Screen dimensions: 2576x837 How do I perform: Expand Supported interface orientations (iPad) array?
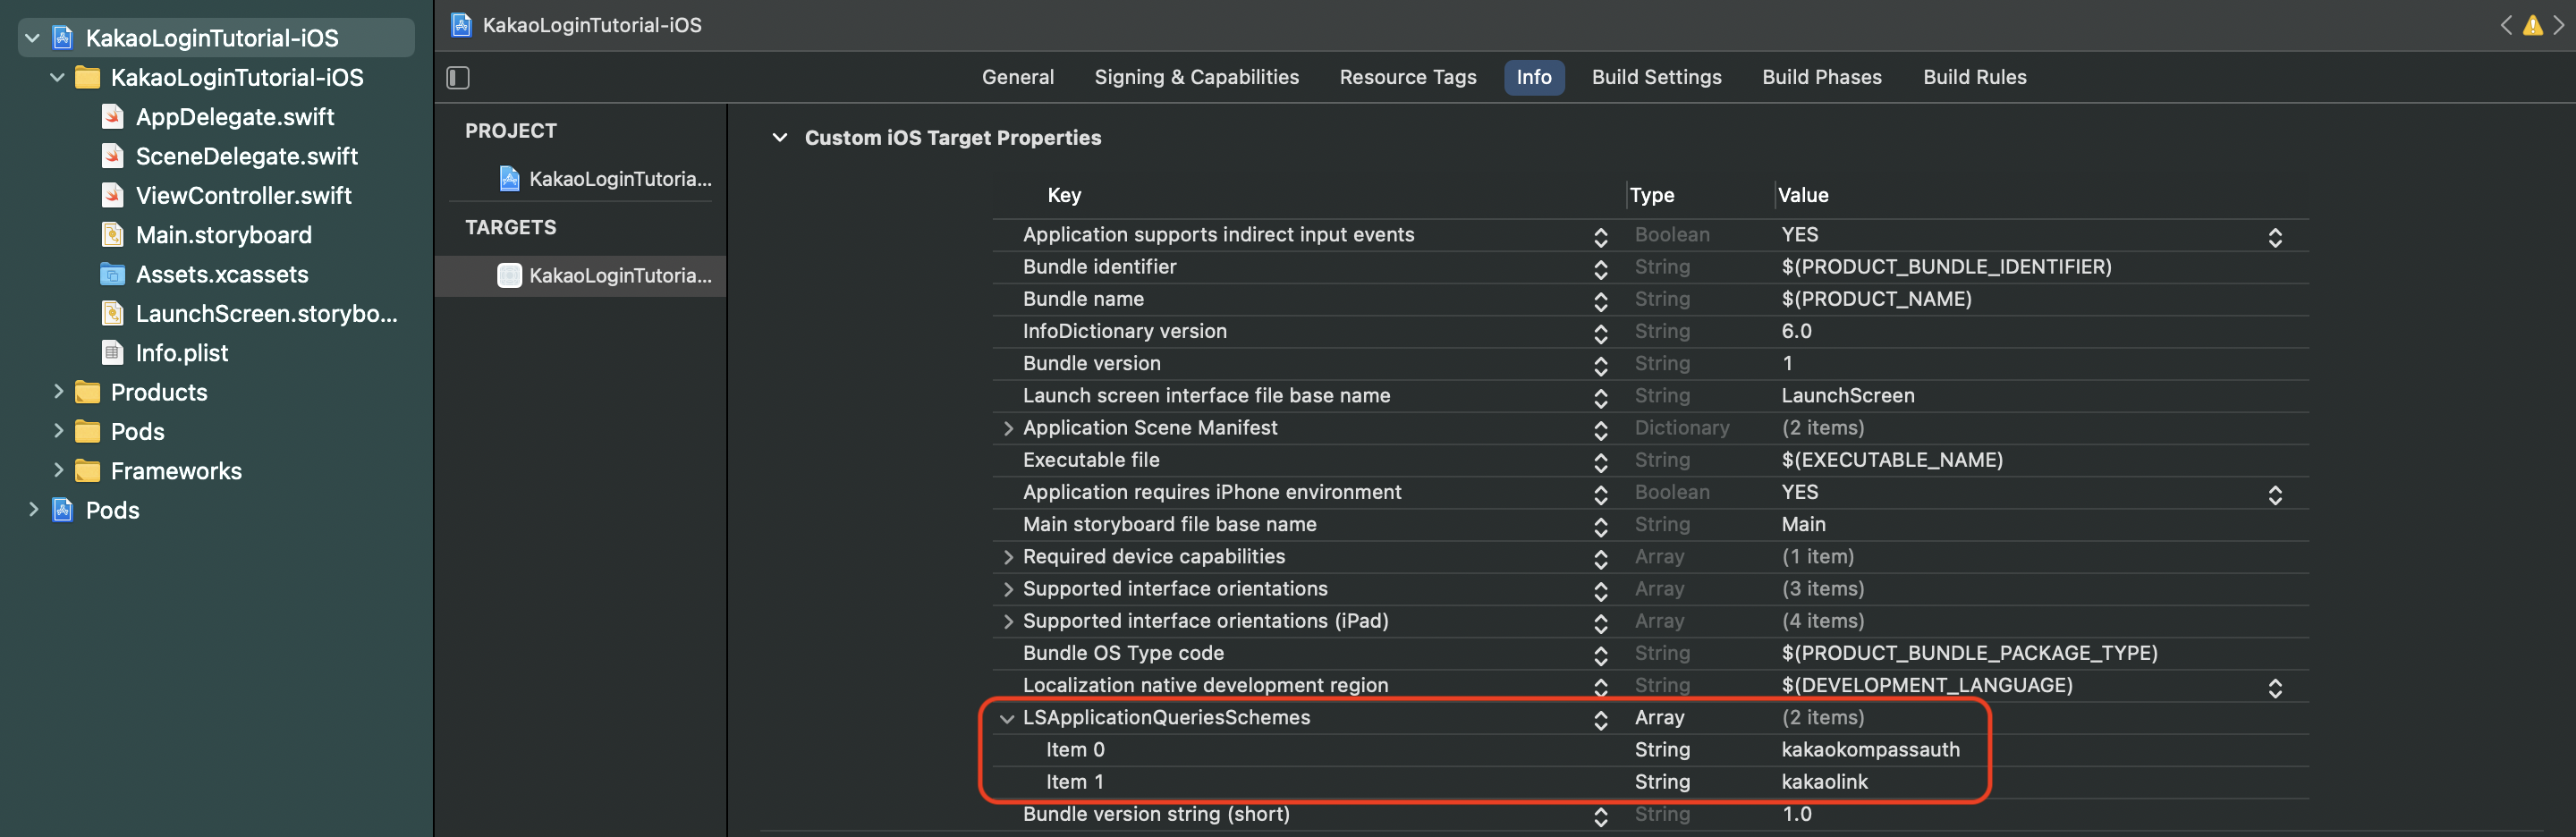pyautogui.click(x=1008, y=621)
